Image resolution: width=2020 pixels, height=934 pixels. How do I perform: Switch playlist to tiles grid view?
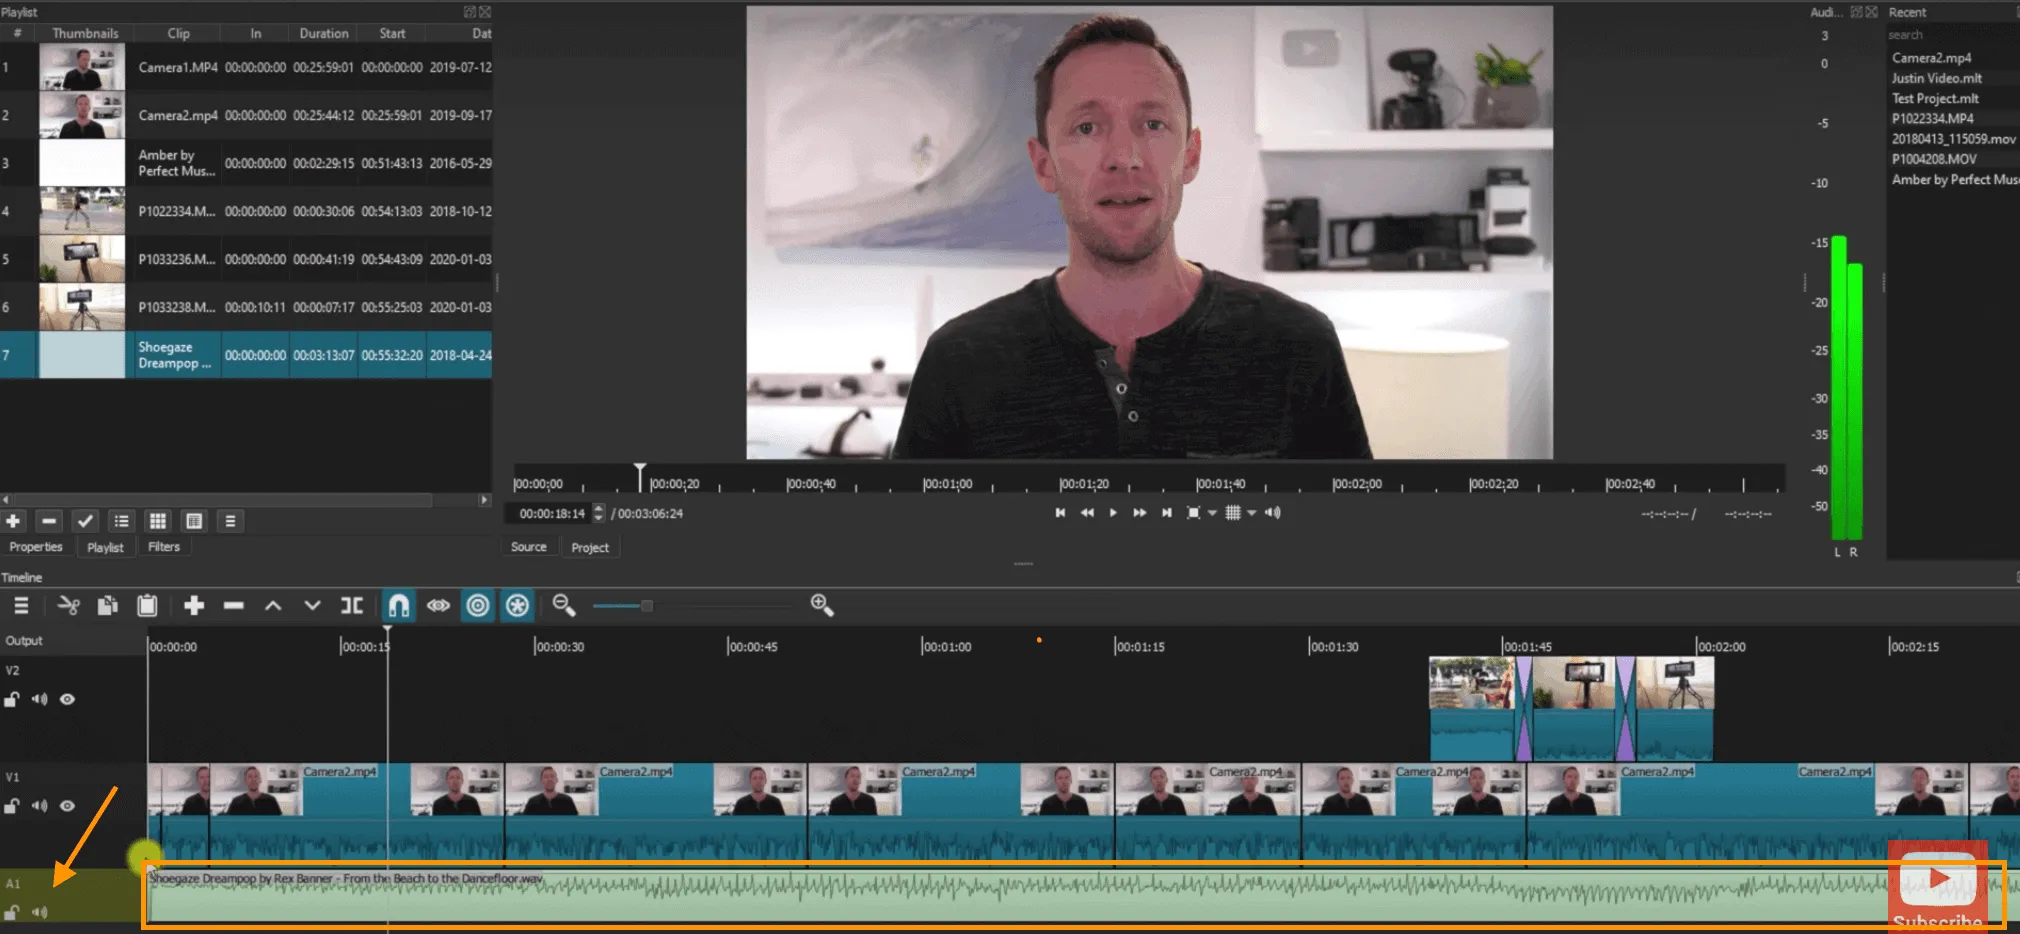pos(158,521)
